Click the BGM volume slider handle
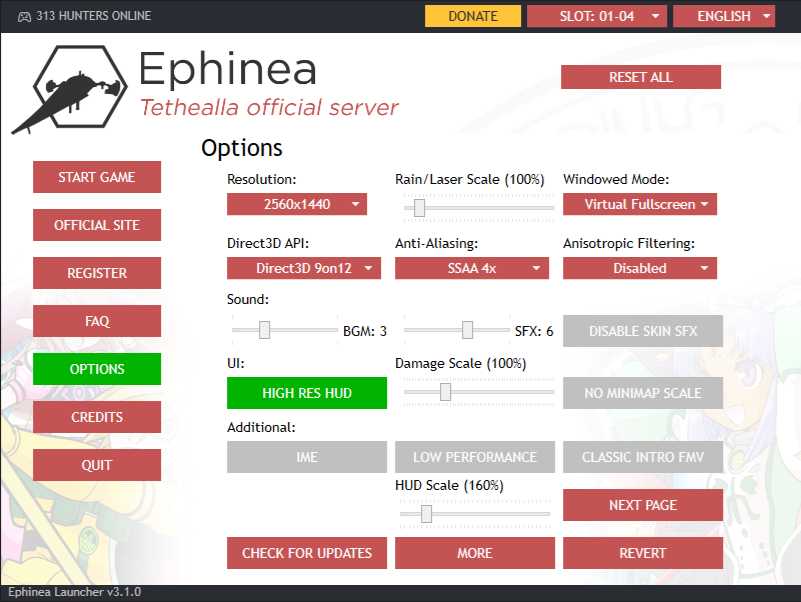This screenshot has height=602, width=801. tap(264, 330)
